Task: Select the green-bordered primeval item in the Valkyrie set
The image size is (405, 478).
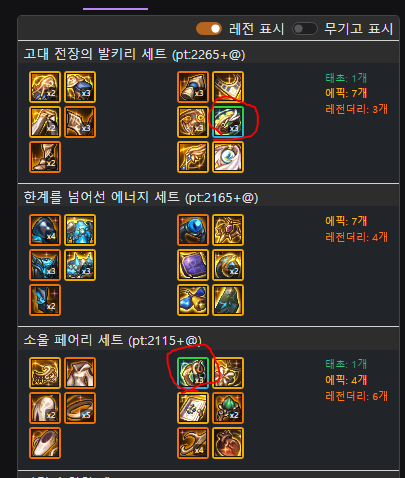Action: pyautogui.click(x=228, y=122)
